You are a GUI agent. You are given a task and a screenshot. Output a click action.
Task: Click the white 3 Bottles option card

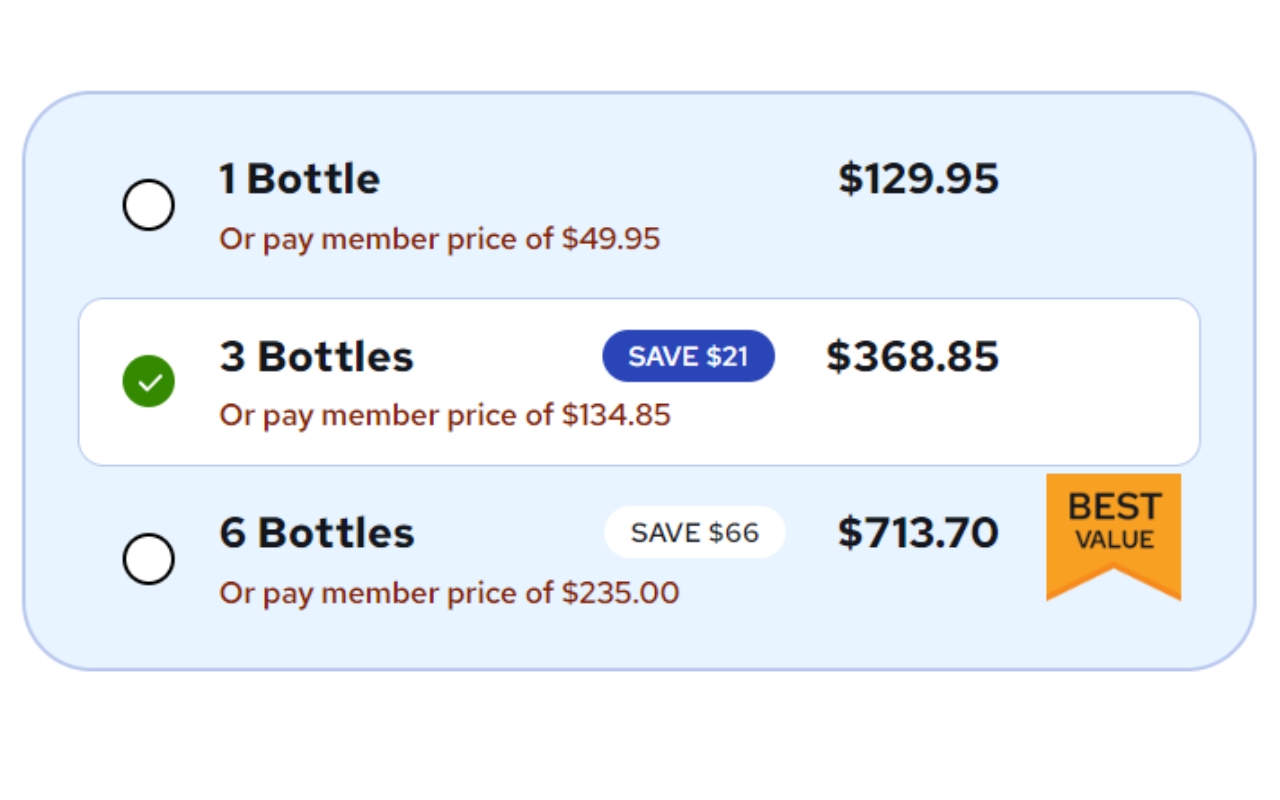[x=639, y=382]
